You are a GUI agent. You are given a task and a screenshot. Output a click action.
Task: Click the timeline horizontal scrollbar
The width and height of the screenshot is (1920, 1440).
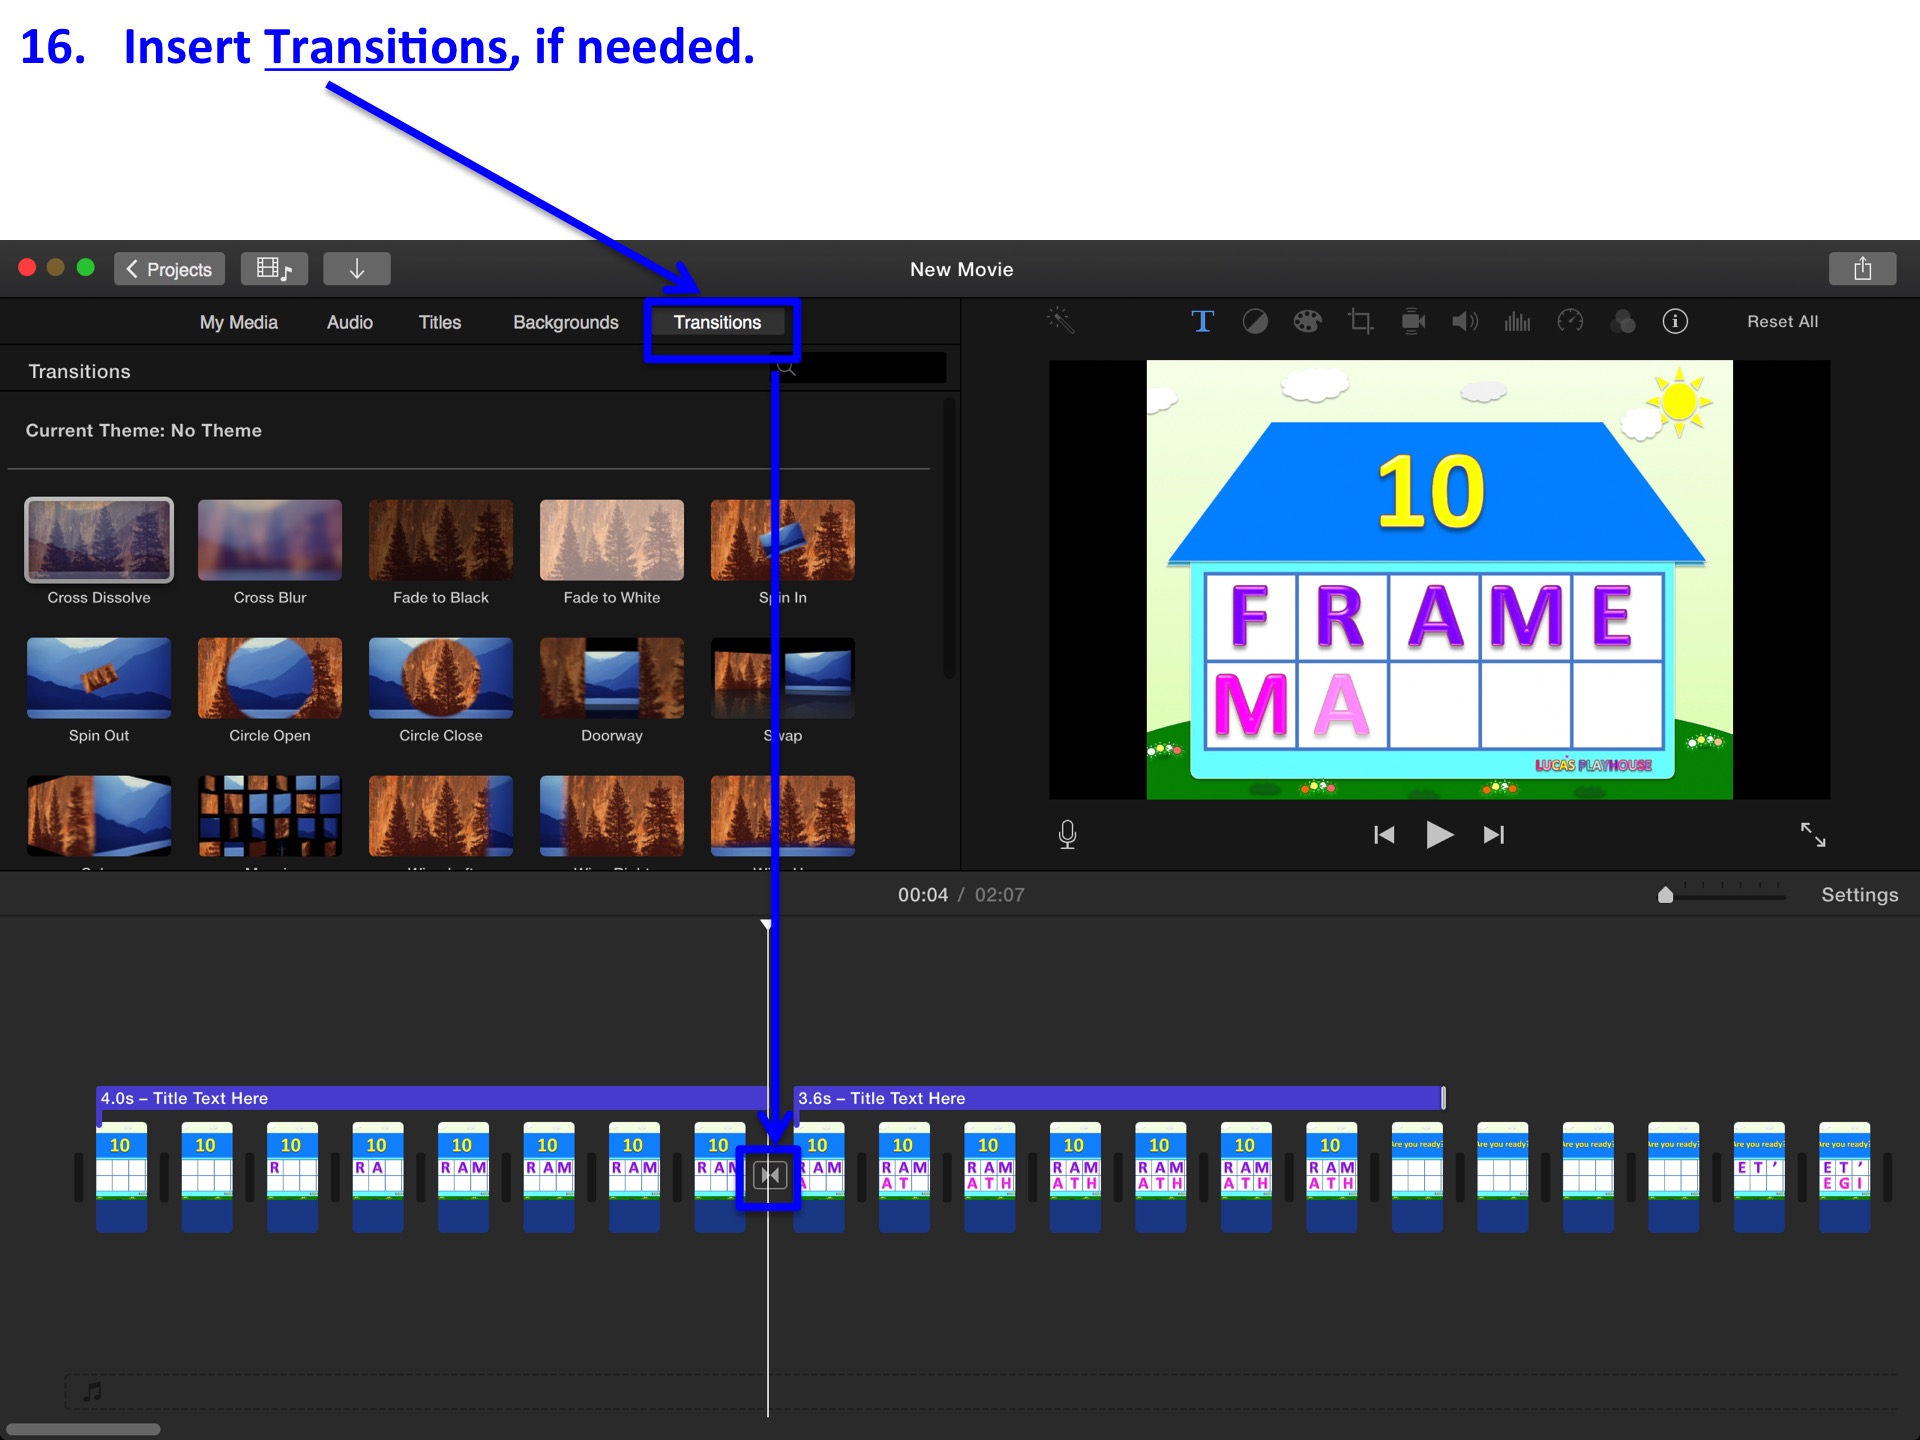tap(83, 1429)
